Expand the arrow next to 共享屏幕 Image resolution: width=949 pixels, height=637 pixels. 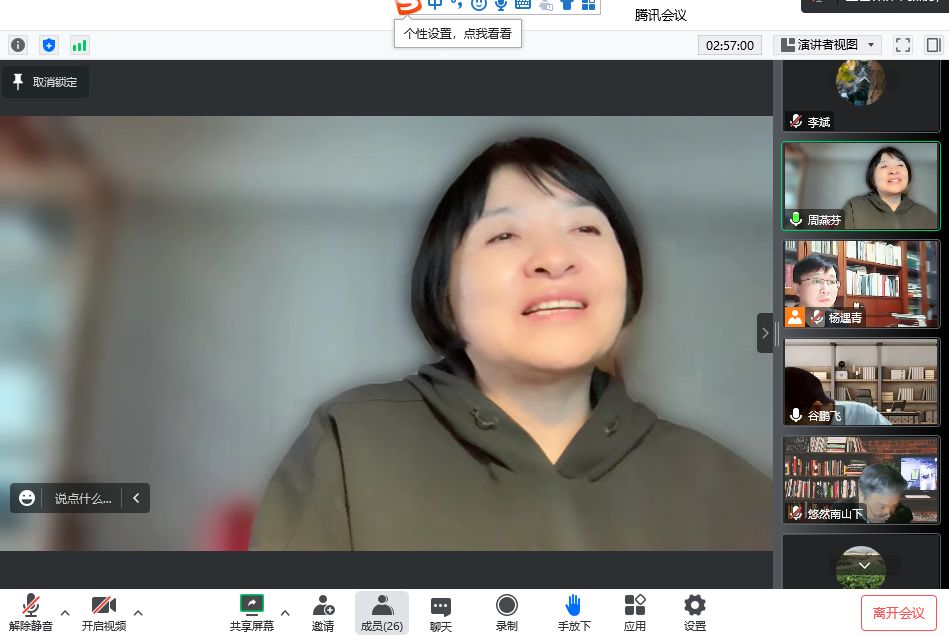[x=285, y=612]
